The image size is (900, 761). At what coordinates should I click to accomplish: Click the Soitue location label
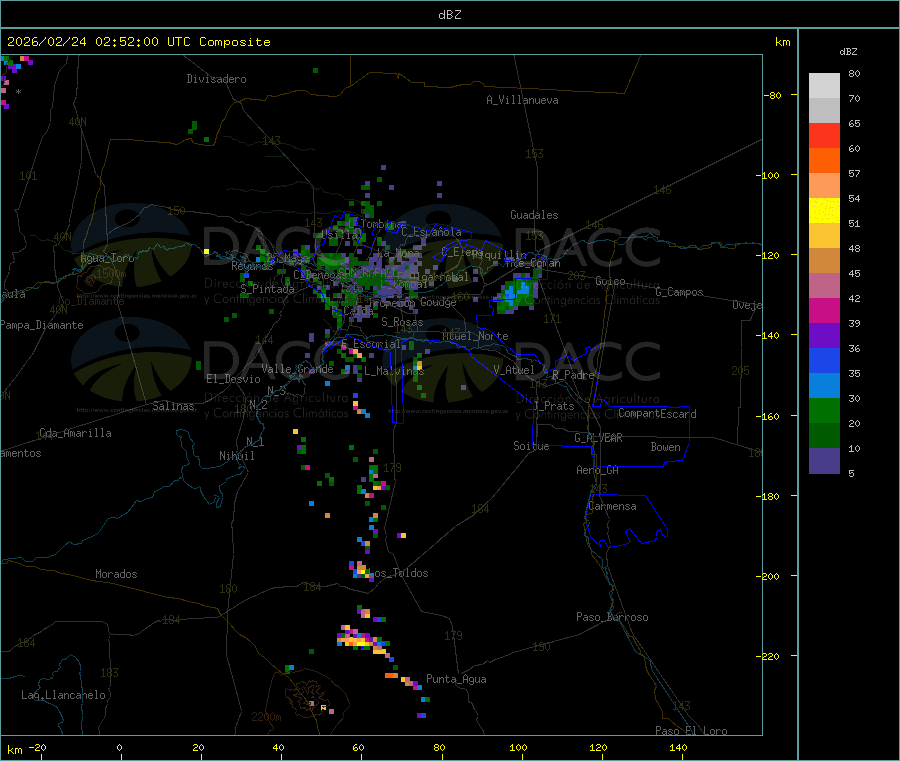(x=531, y=446)
